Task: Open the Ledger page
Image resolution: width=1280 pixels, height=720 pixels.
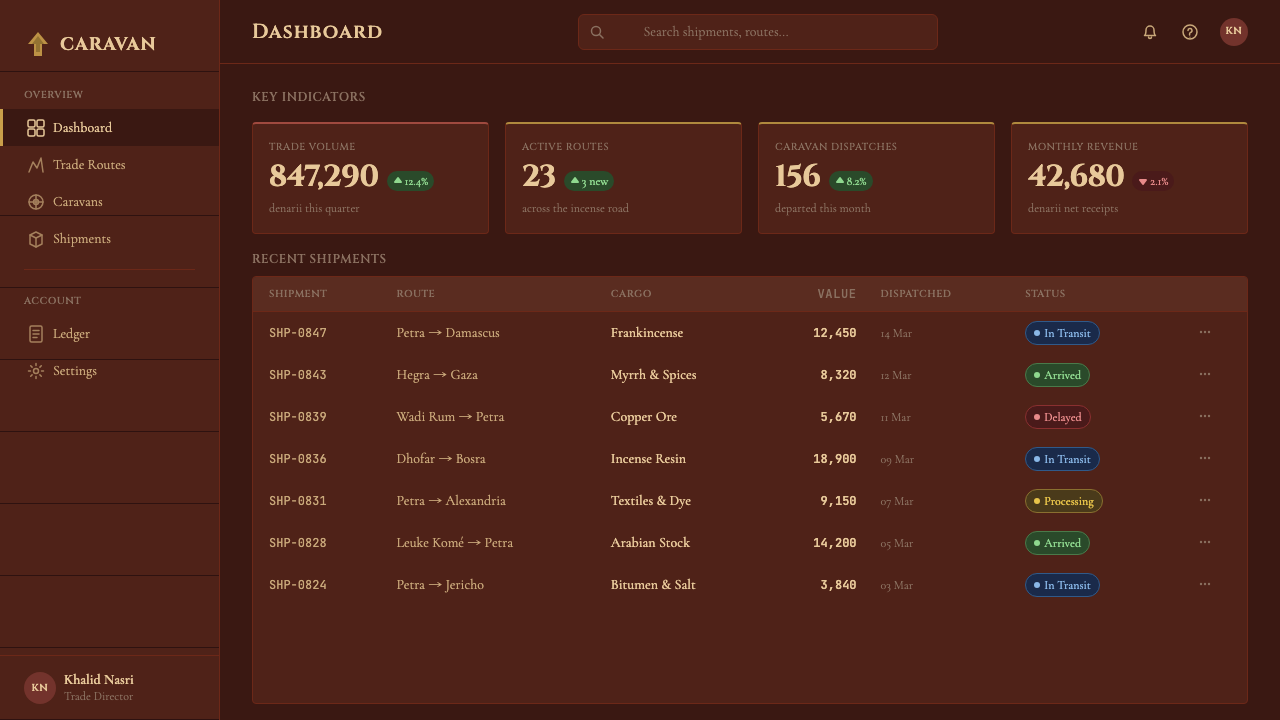Action: 110,334
